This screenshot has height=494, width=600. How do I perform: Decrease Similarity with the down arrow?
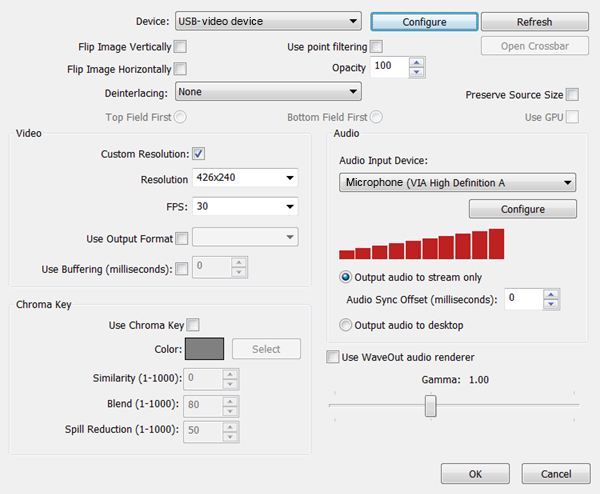click(230, 384)
